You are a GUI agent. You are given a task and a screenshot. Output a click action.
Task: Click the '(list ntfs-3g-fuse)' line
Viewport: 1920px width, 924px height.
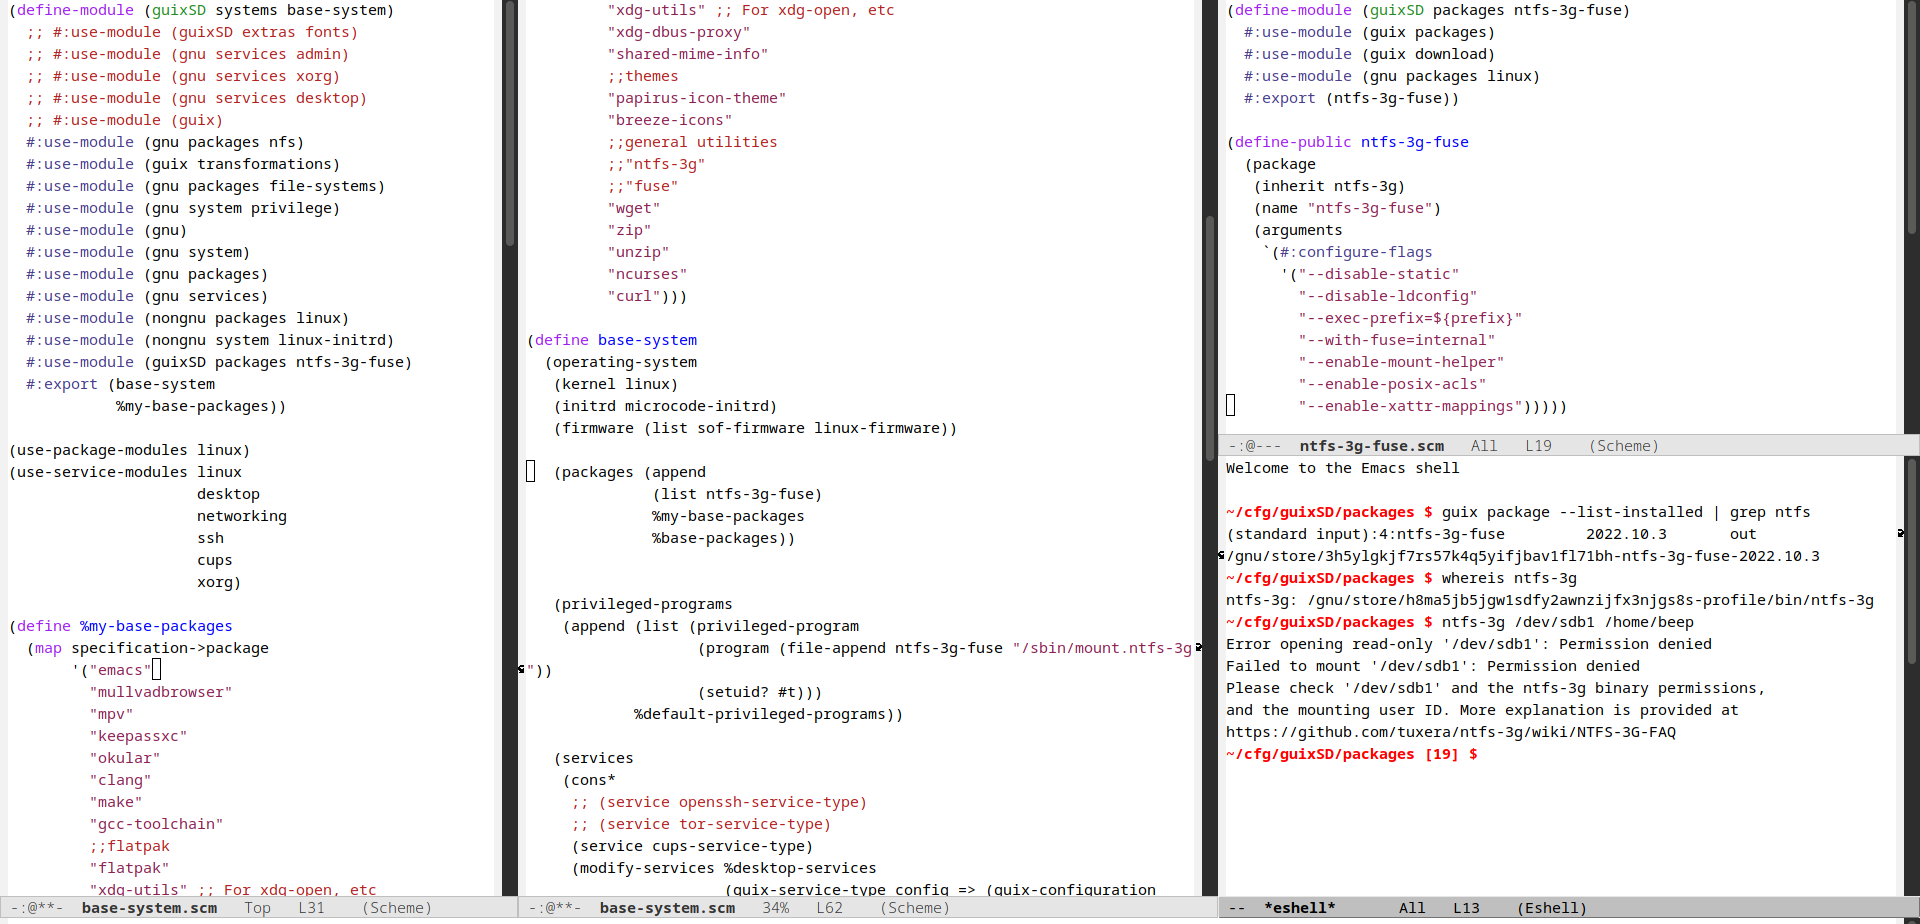[x=738, y=494]
